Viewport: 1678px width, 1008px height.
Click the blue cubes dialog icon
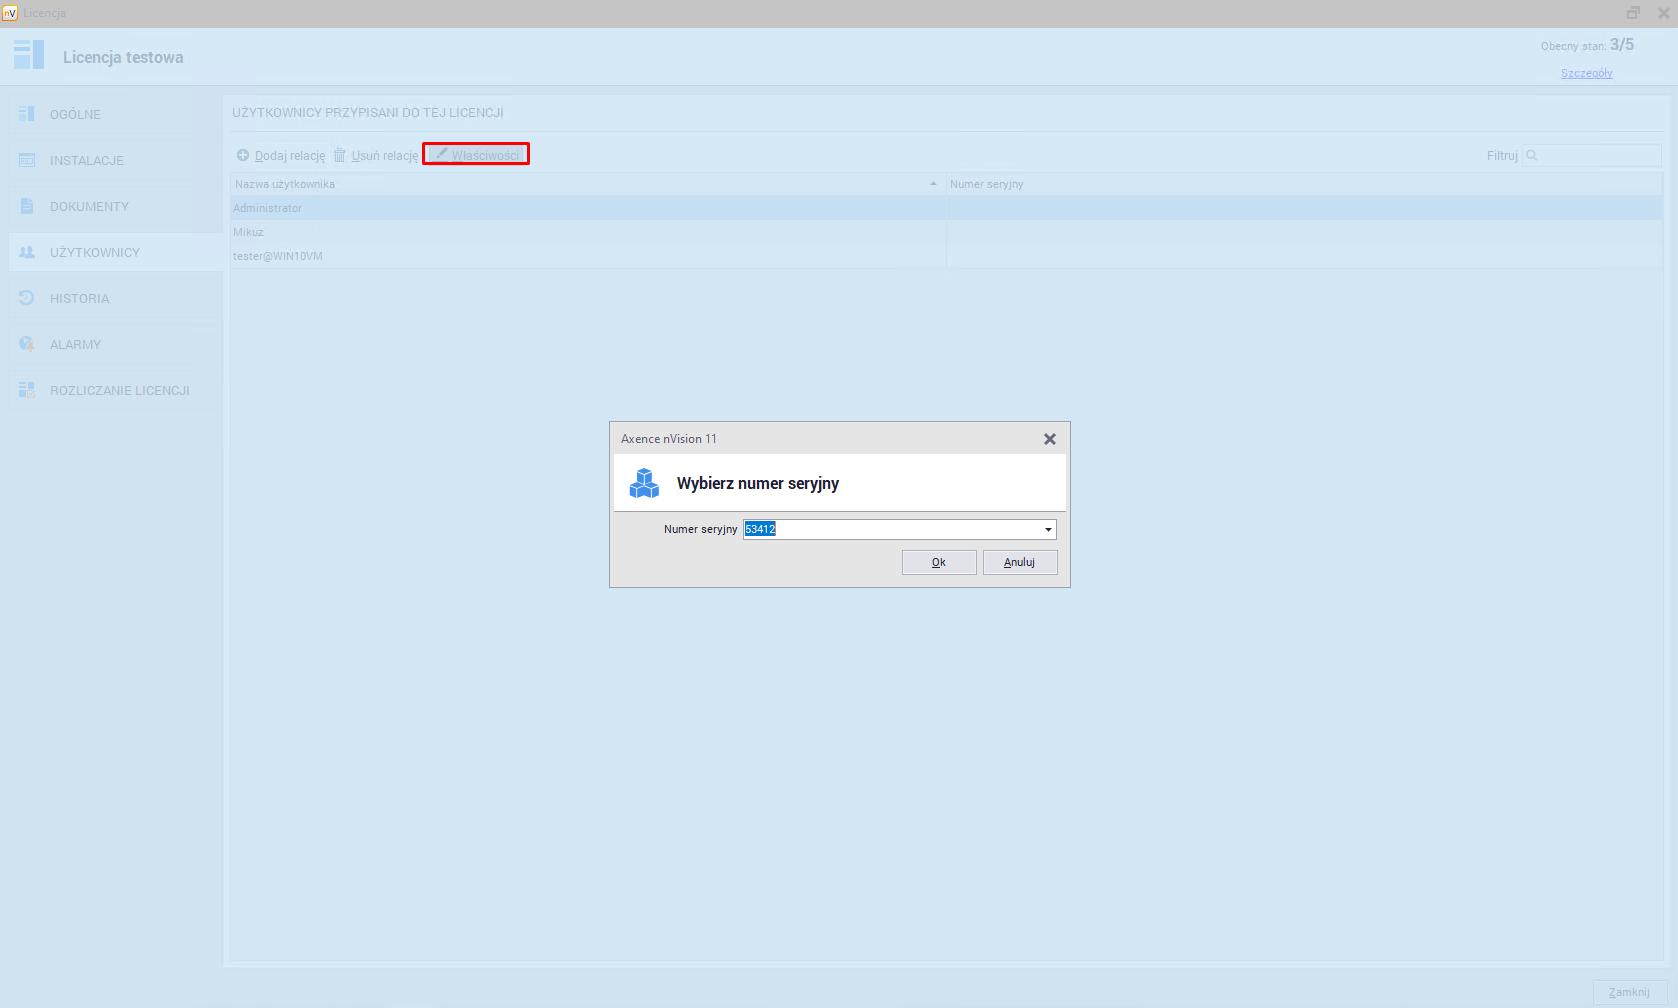644,483
